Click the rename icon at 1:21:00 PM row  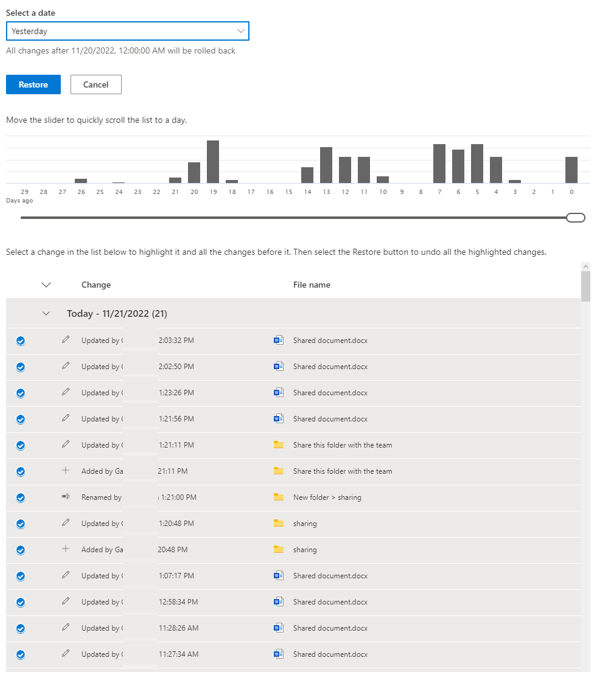(65, 496)
